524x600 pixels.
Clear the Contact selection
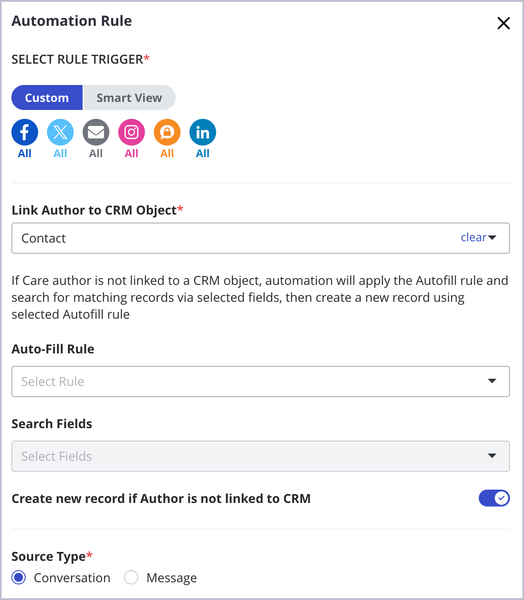(473, 238)
